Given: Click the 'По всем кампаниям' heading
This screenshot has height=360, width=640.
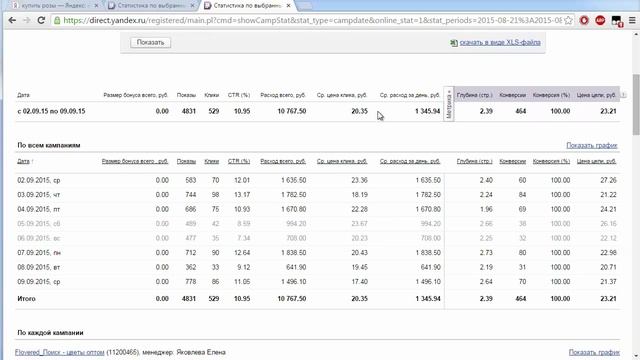Looking at the screenshot, I should coord(49,145).
